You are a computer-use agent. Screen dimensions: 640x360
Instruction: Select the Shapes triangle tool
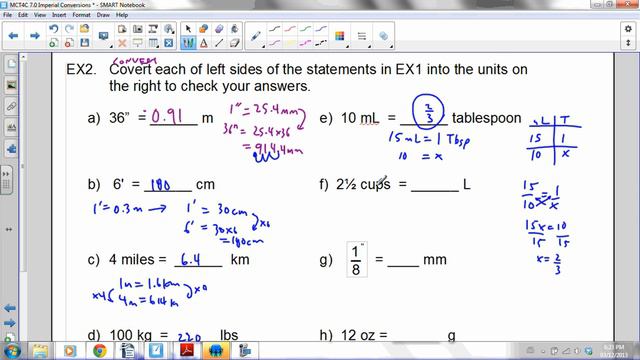click(x=203, y=42)
